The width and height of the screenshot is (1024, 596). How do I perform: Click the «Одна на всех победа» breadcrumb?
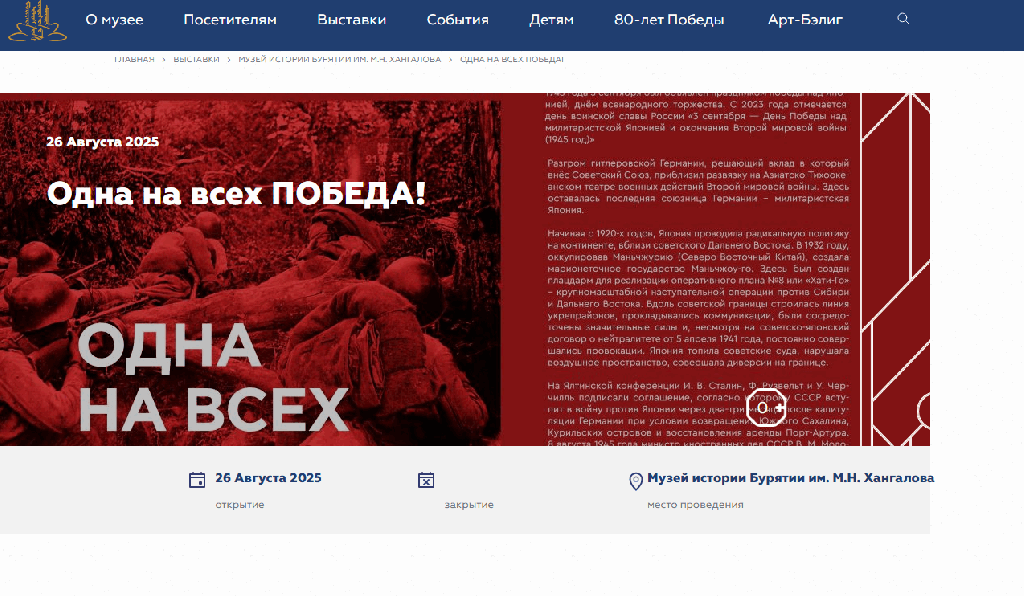pos(512,60)
